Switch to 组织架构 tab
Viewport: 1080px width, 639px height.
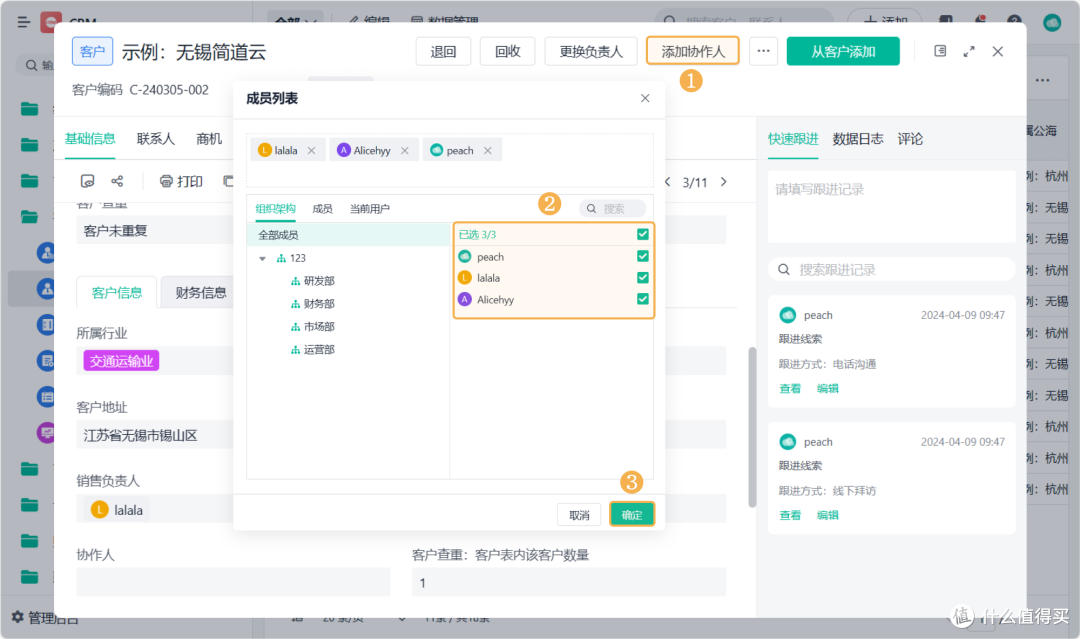pyautogui.click(x=276, y=209)
